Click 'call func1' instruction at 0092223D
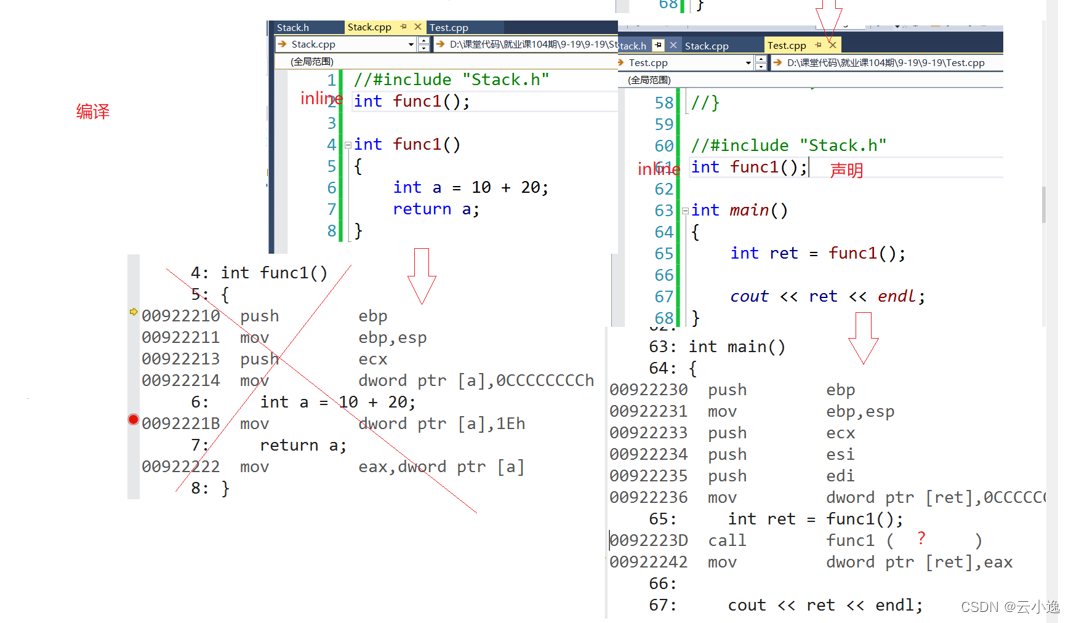Image resolution: width=1076 pixels, height=623 pixels. tap(796, 541)
